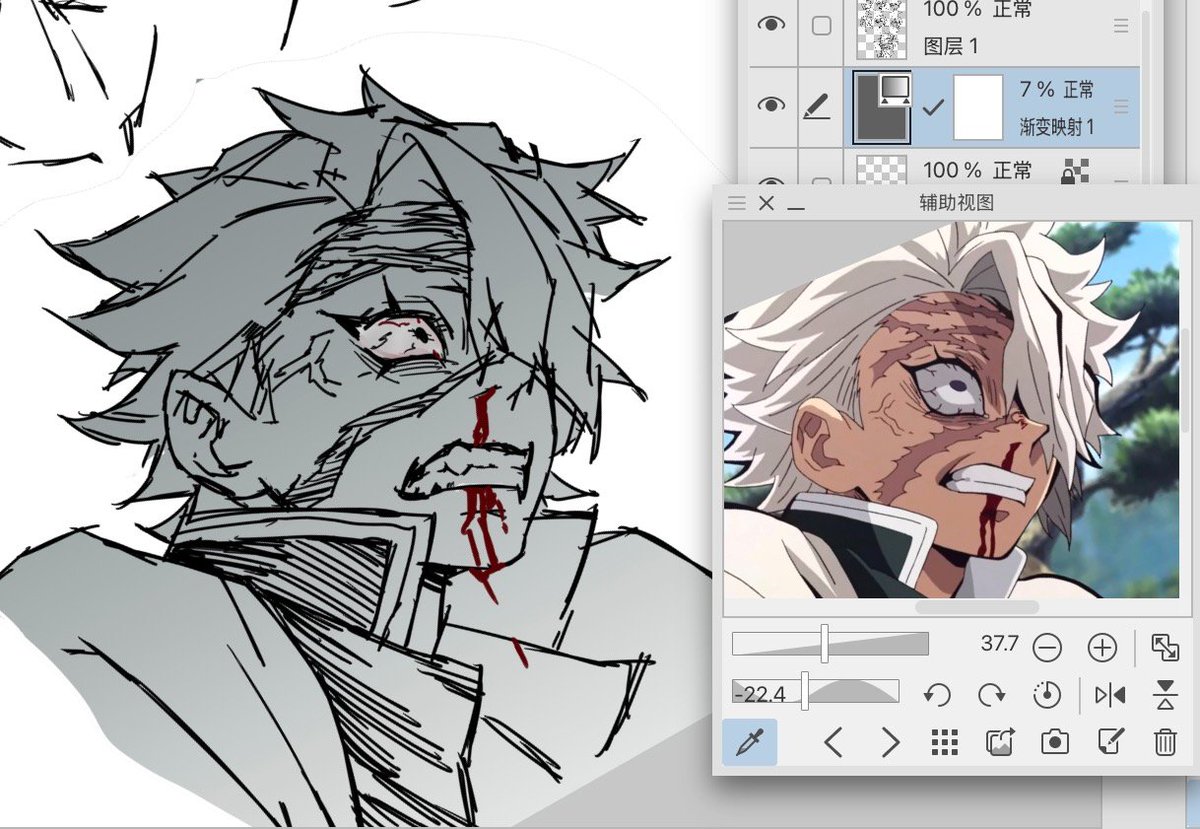Viewport: 1200px width, 829px height.
Task: Click the horizontal scrollbar under reference image
Action: coord(977,607)
